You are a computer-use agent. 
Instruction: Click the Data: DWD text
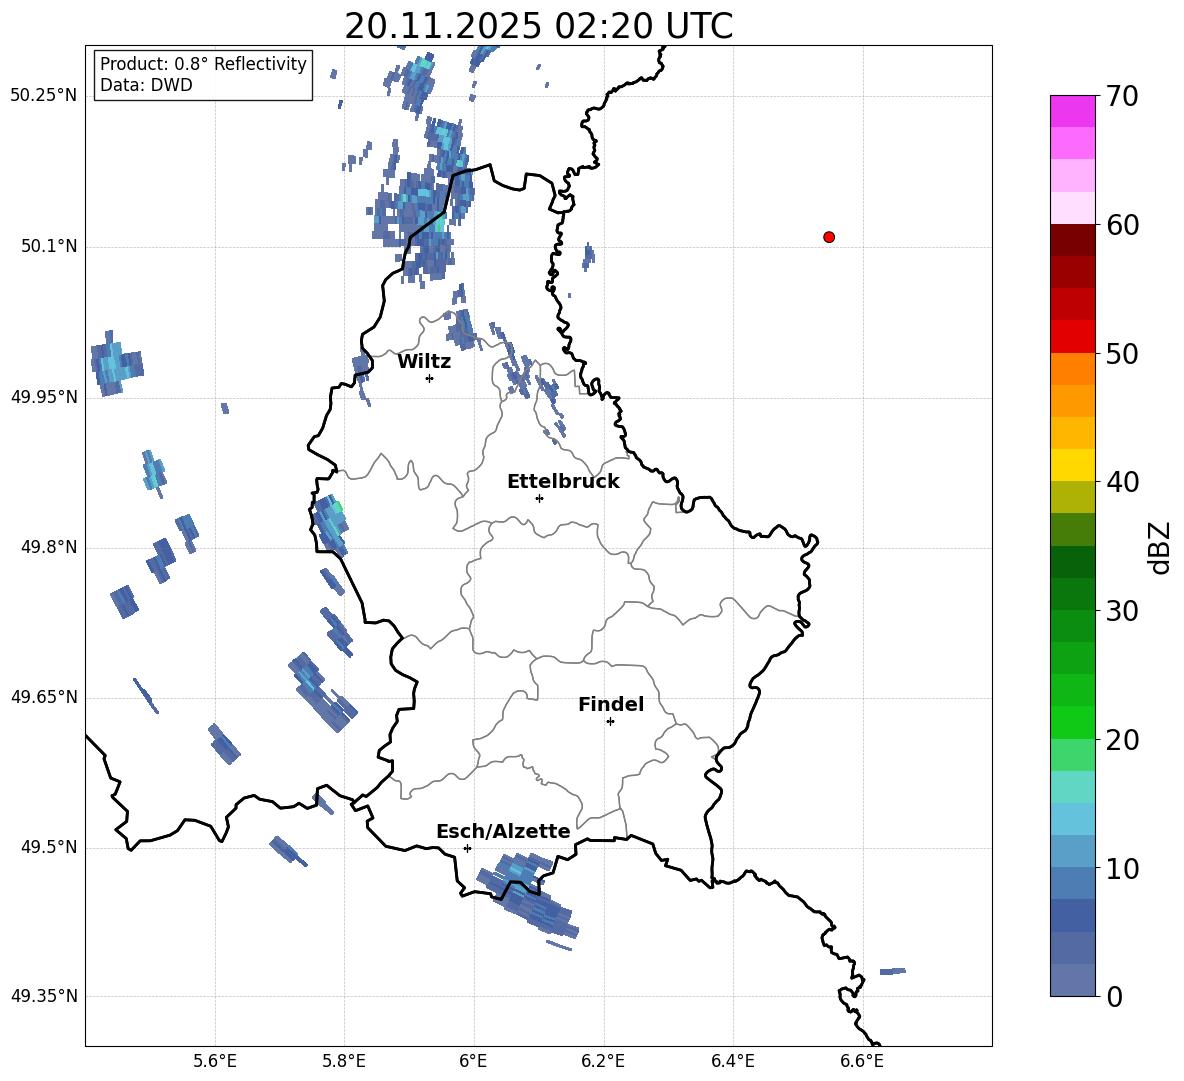pos(146,85)
